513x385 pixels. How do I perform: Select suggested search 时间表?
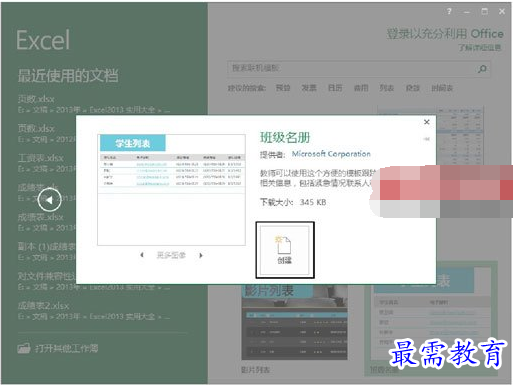[x=442, y=88]
